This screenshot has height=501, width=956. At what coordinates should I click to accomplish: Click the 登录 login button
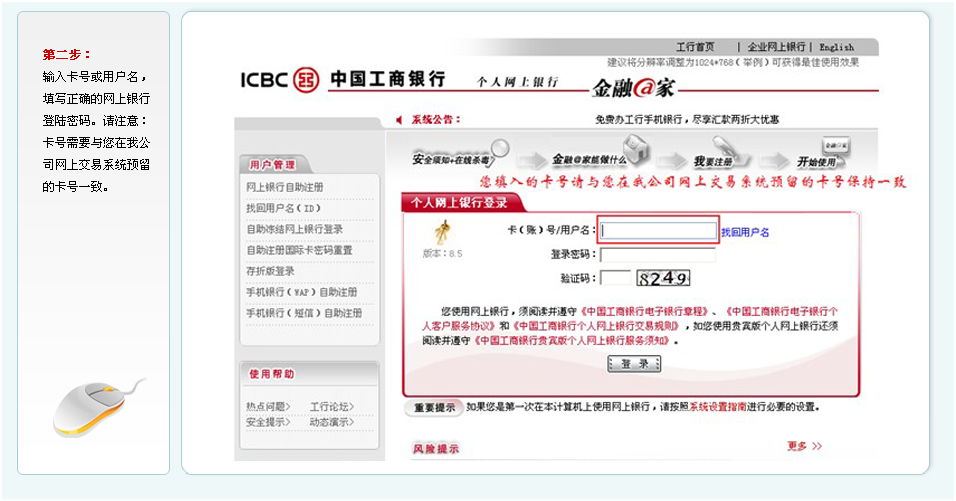pyautogui.click(x=634, y=364)
